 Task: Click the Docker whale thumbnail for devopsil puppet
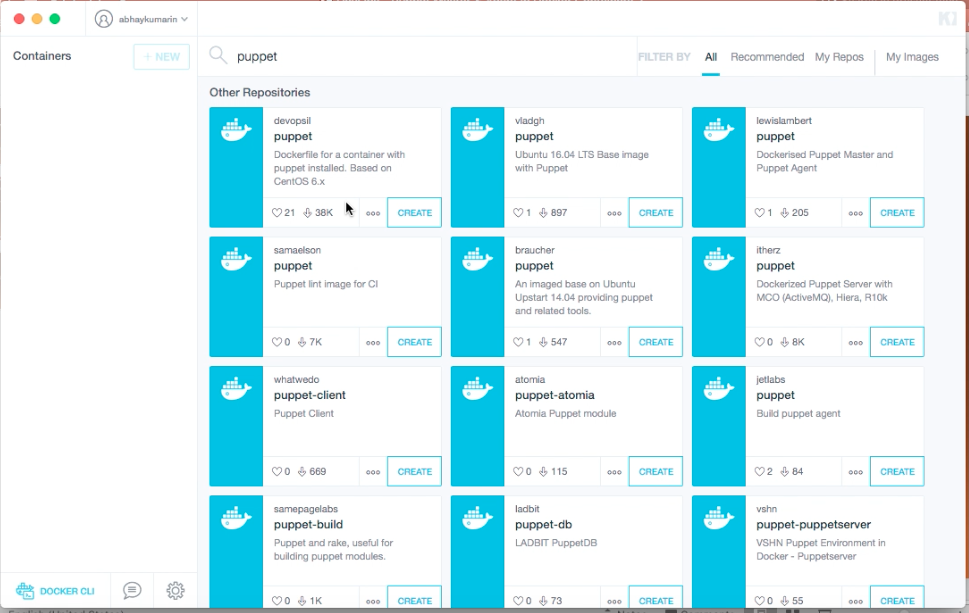[x=236, y=167]
